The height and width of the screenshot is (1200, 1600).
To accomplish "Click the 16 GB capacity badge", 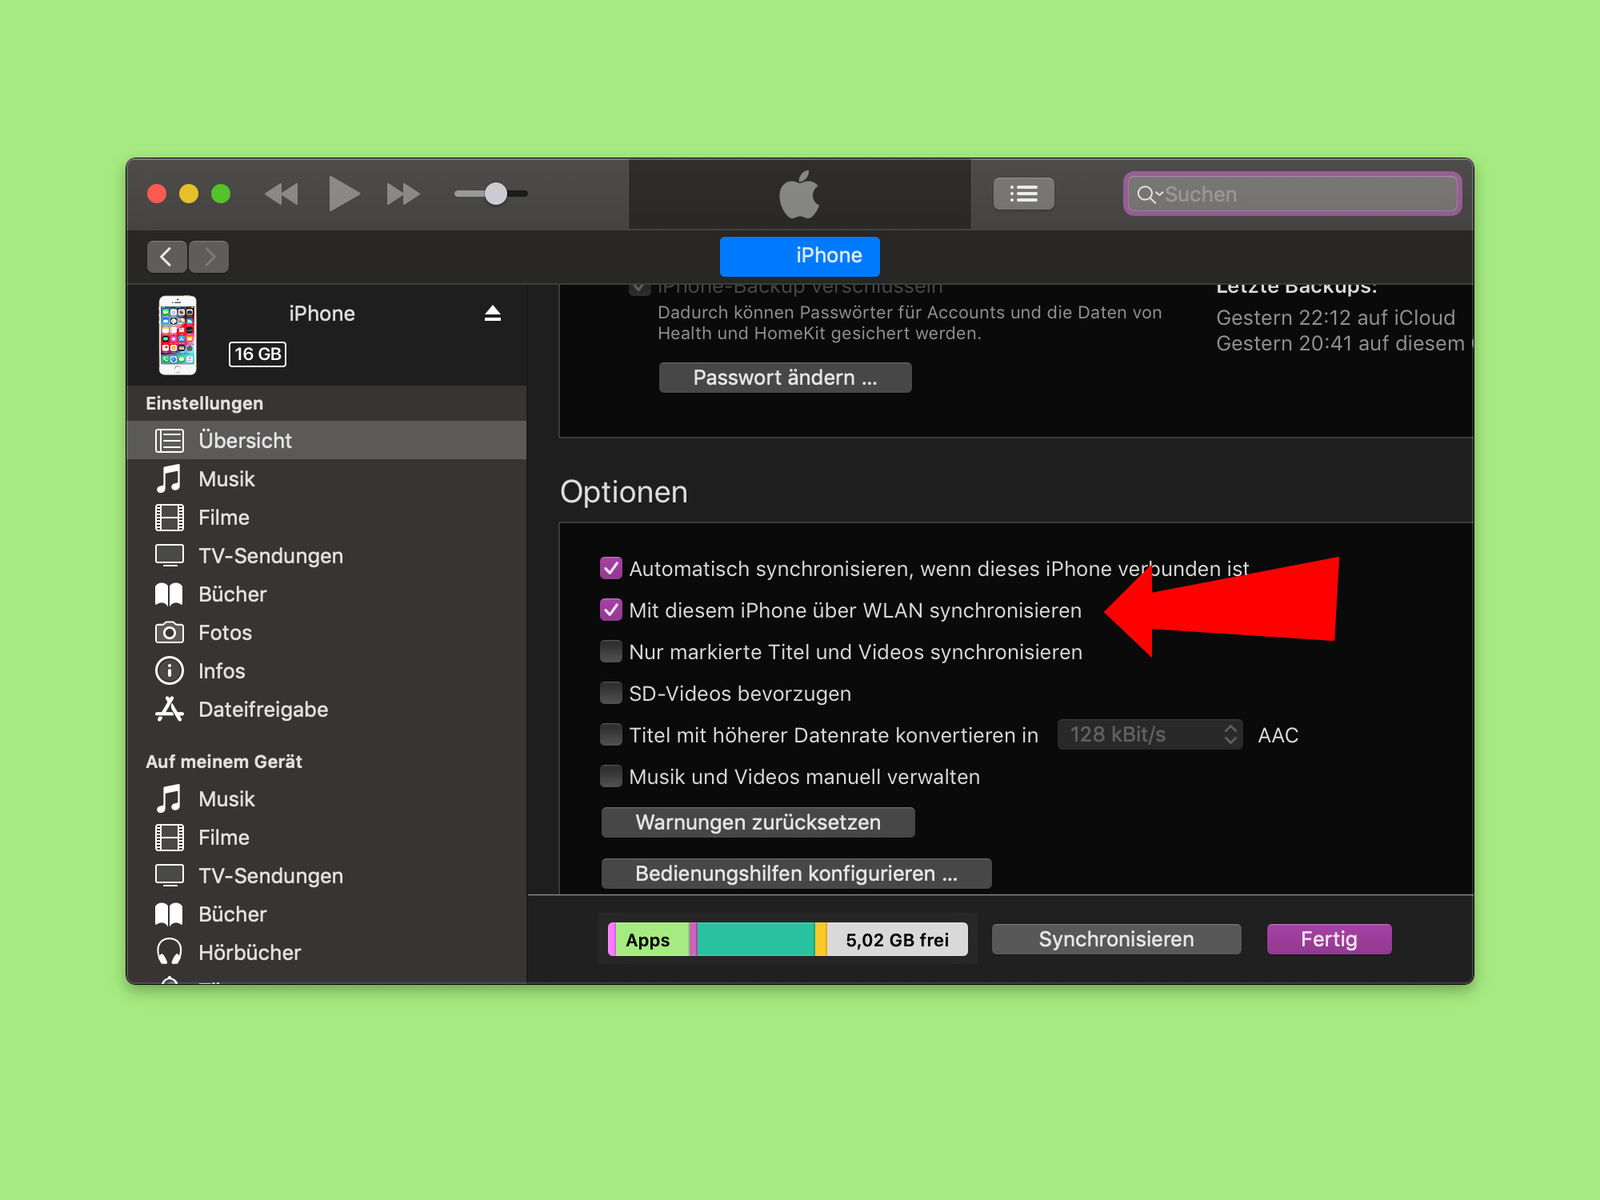I will (258, 354).
